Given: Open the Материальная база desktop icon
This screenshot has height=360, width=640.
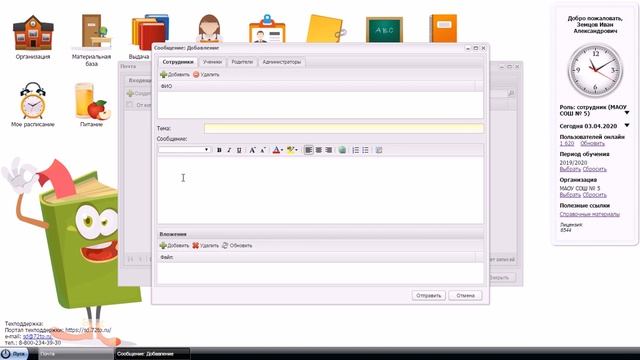Looking at the screenshot, I should click(91, 40).
